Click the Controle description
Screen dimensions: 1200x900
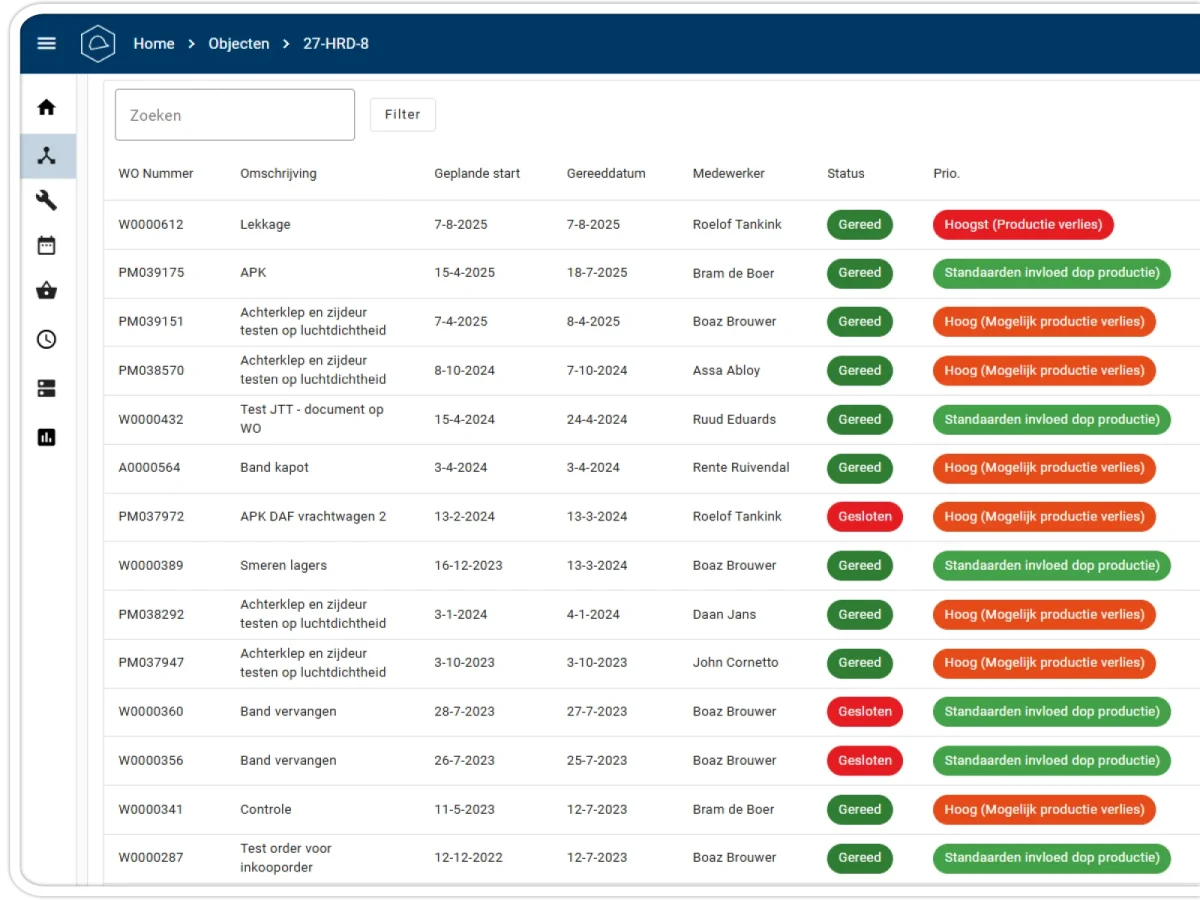(x=266, y=809)
